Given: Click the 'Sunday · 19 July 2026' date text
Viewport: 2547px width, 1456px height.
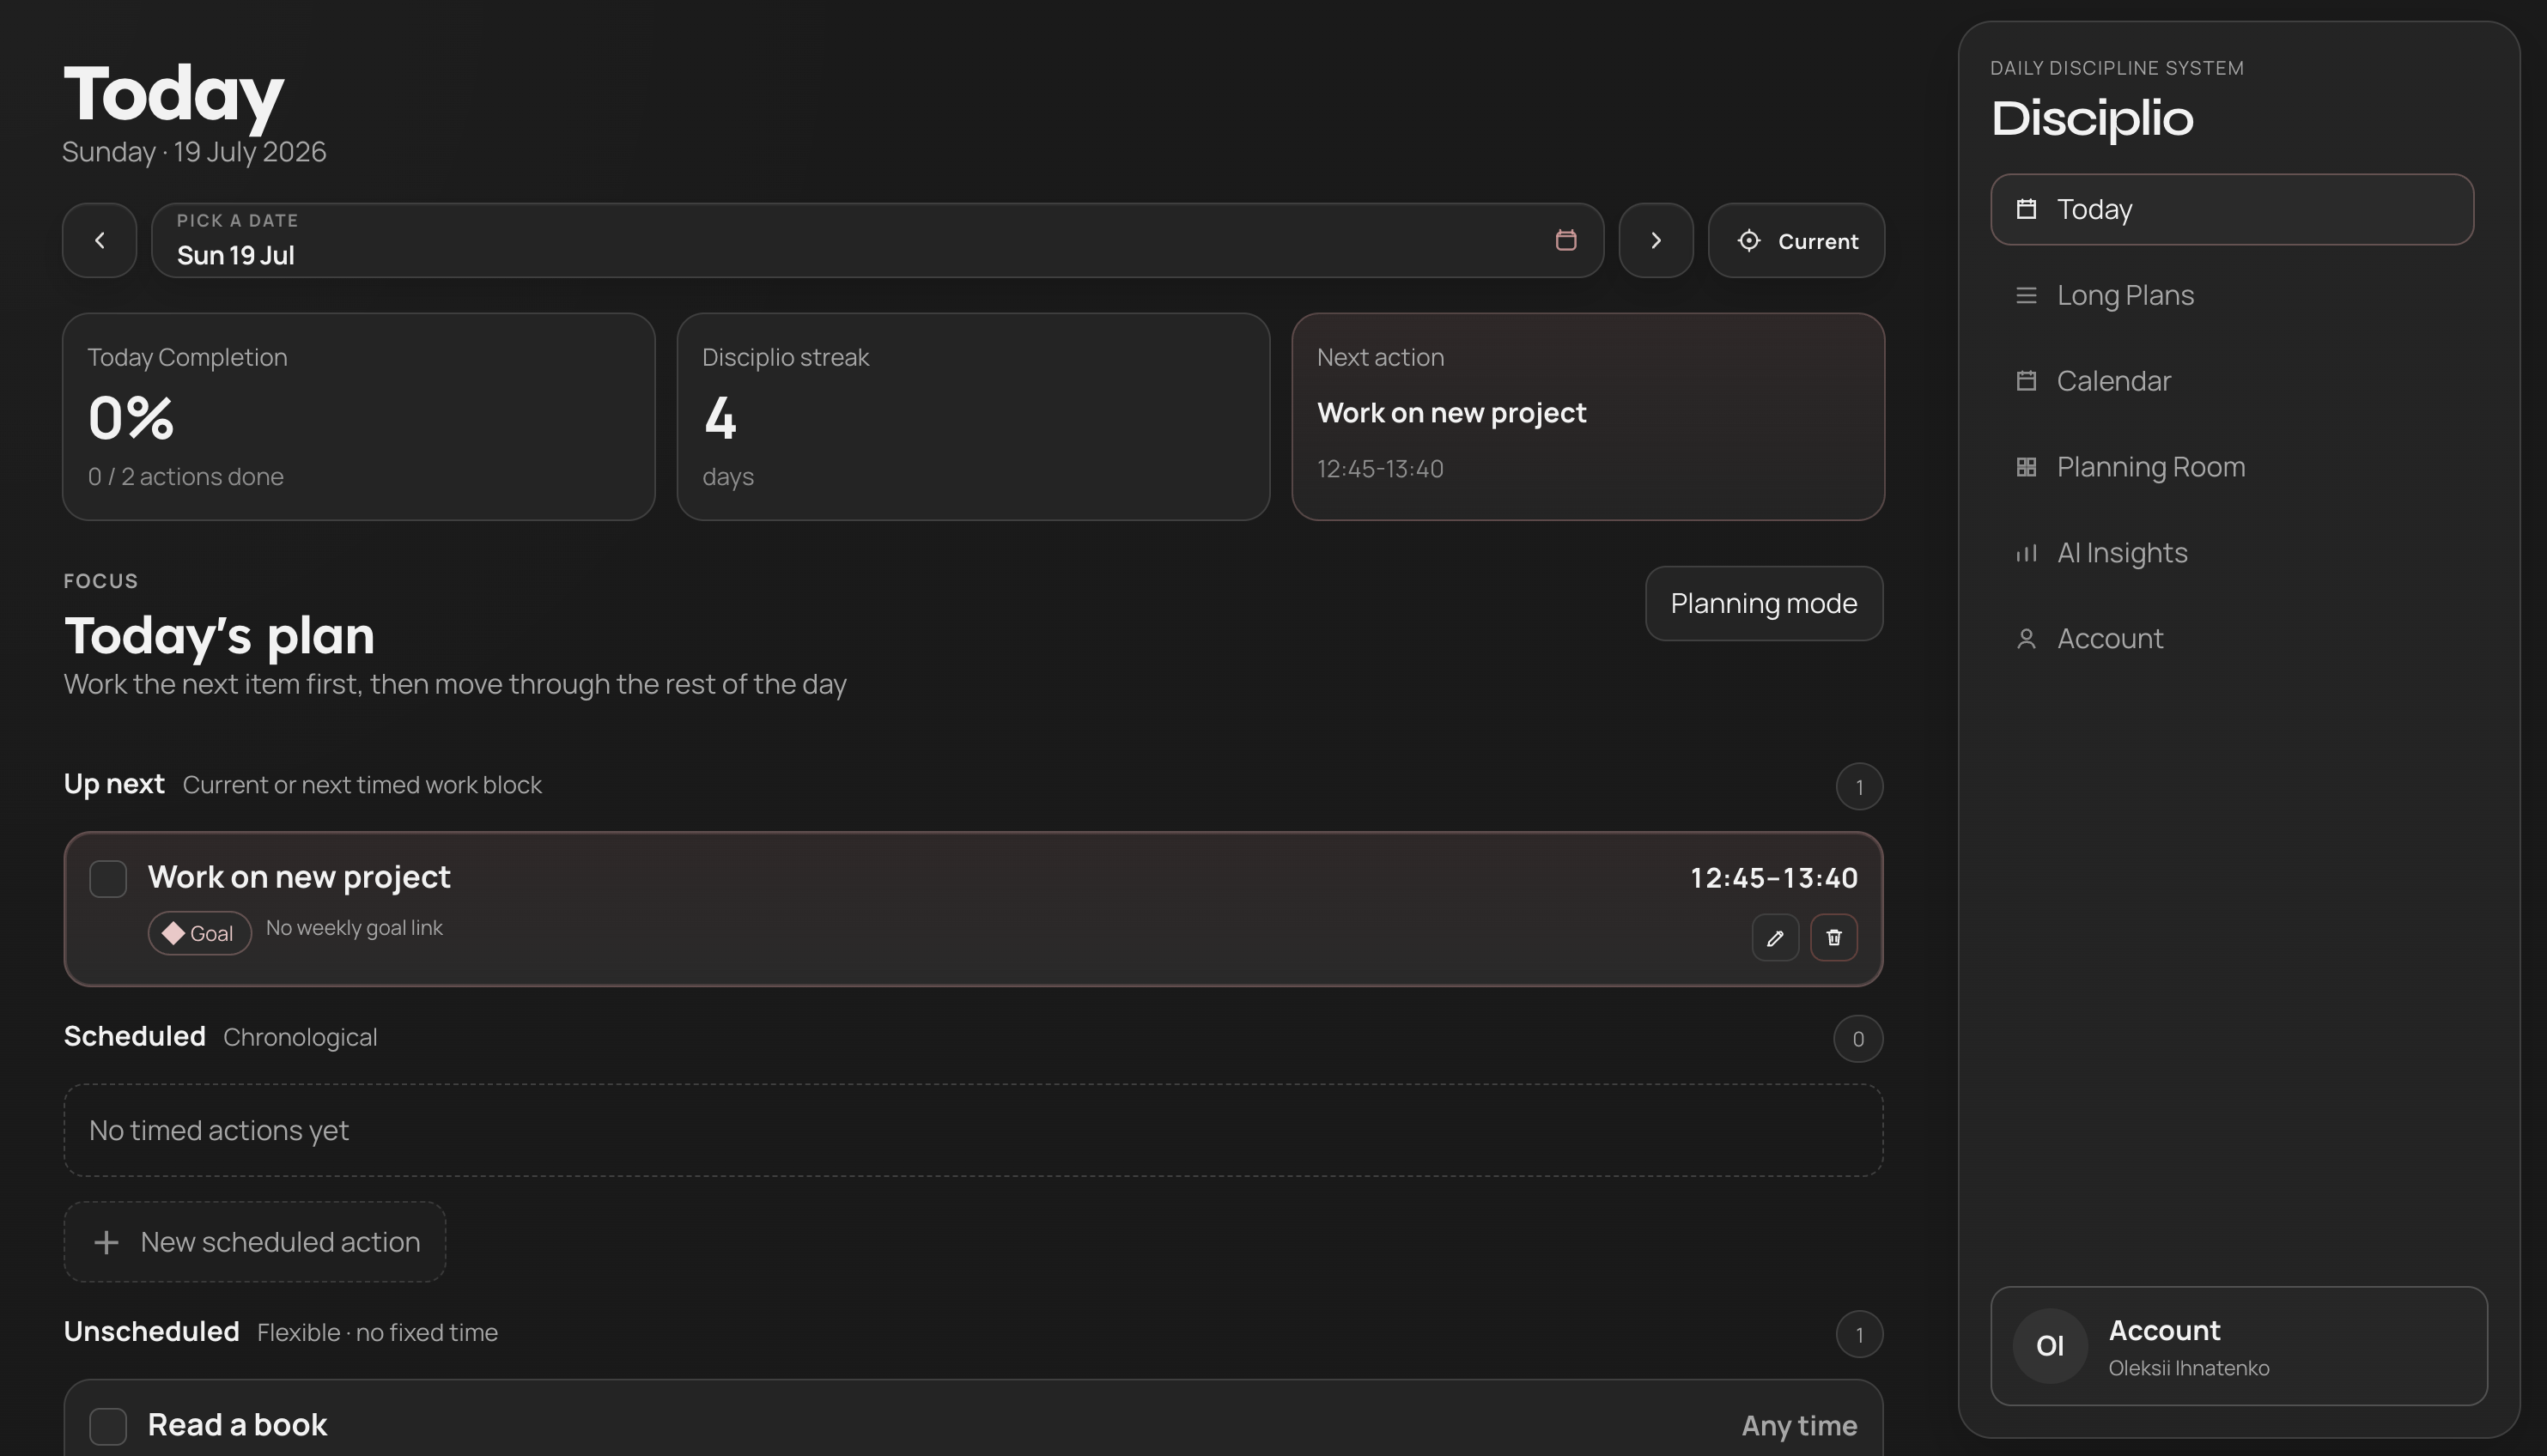Looking at the screenshot, I should pyautogui.click(x=194, y=152).
